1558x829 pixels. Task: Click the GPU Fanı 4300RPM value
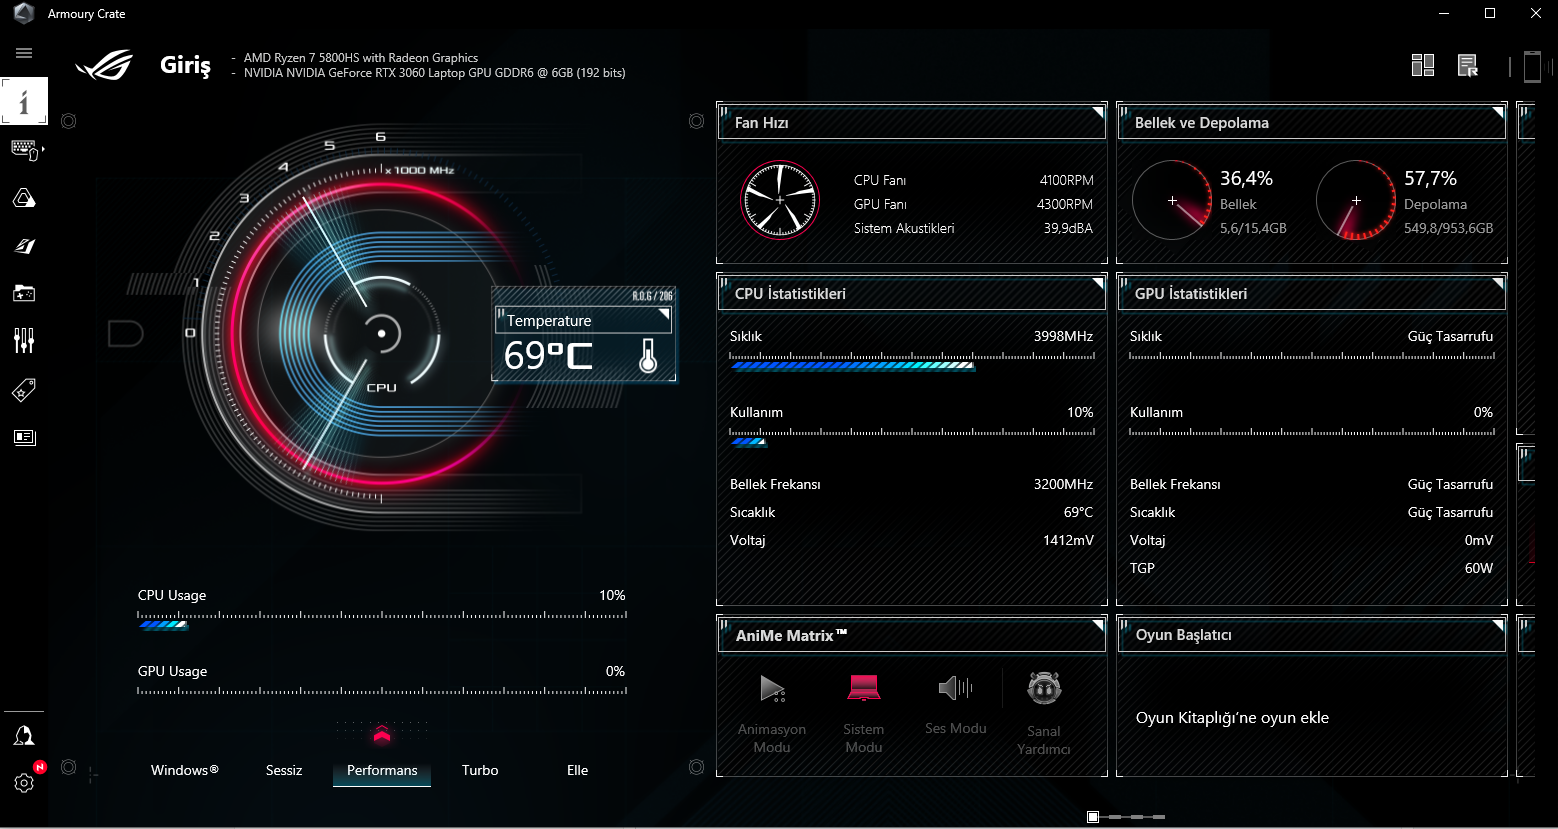coord(1064,204)
